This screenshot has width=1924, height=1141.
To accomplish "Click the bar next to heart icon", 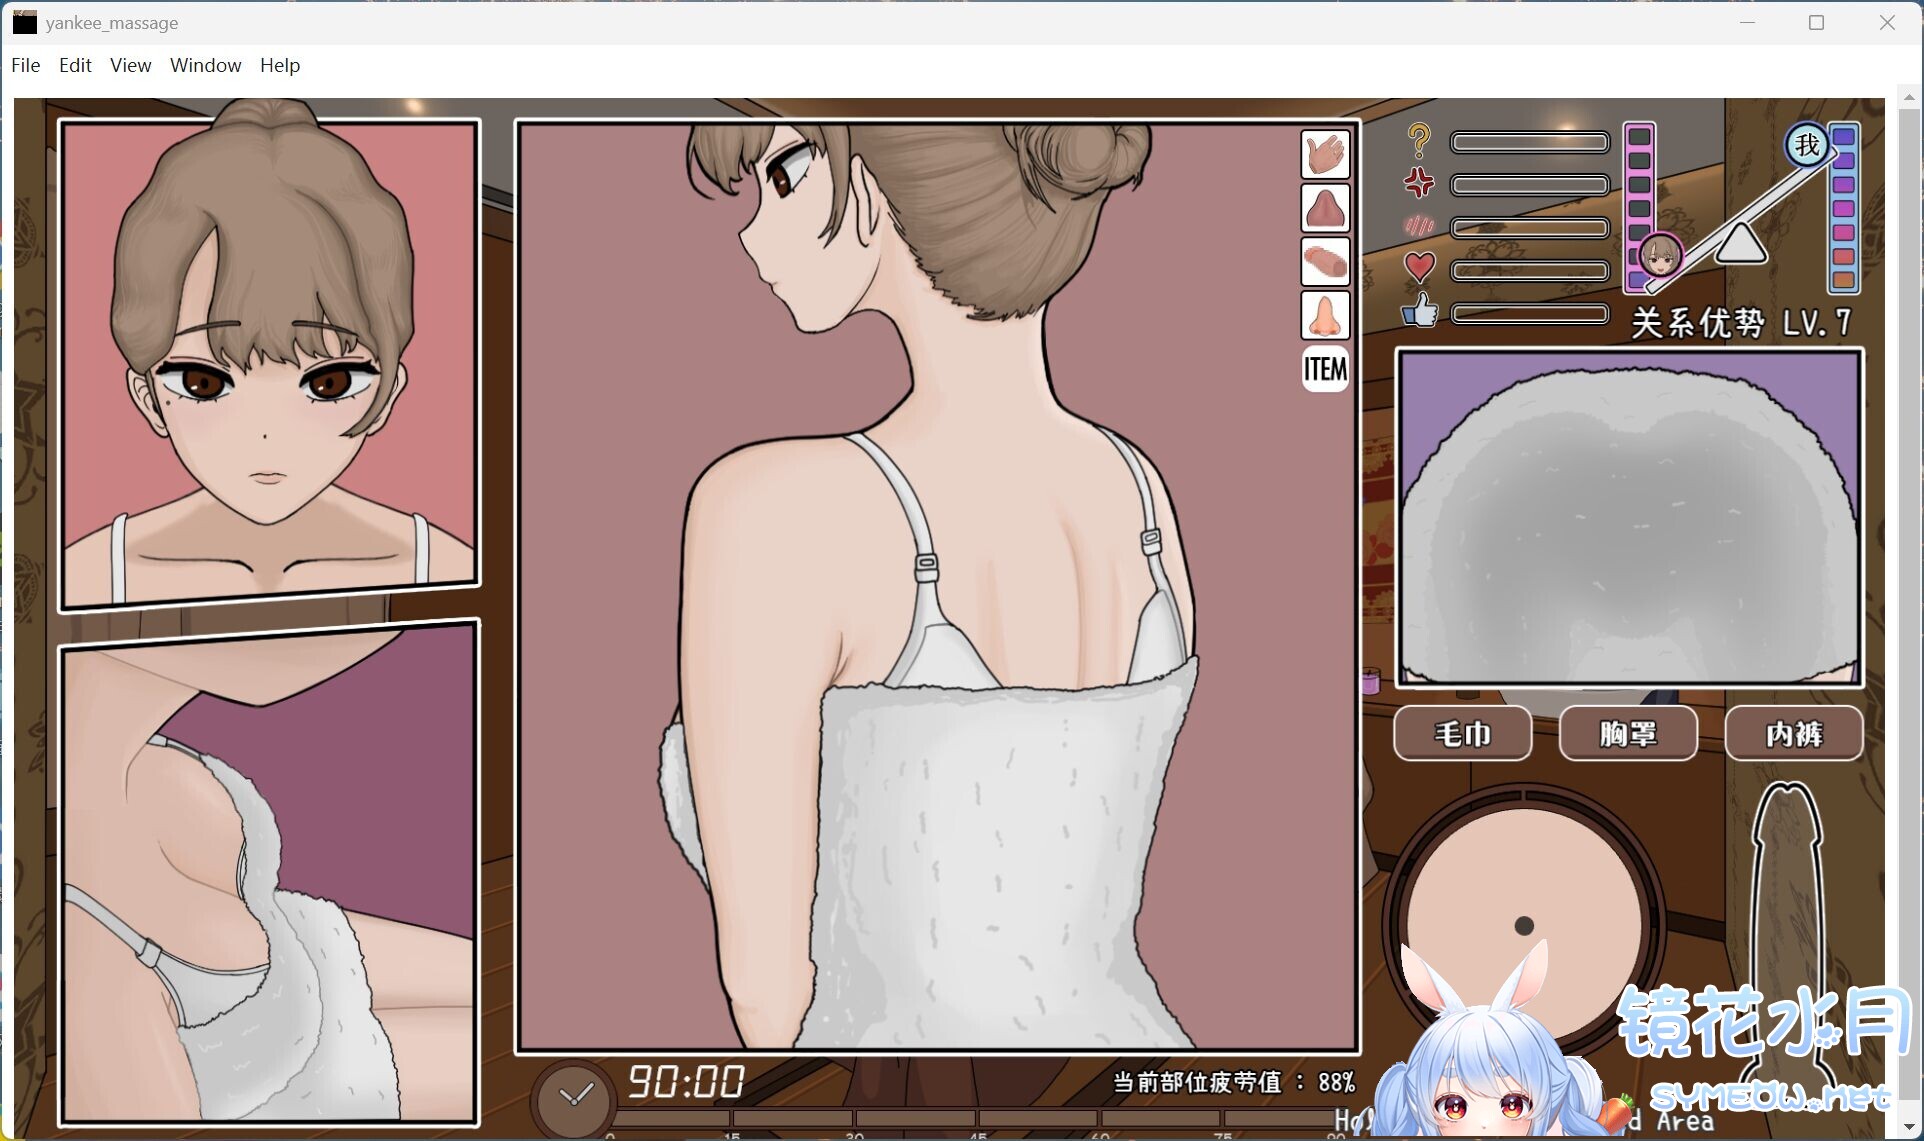I will (1530, 270).
